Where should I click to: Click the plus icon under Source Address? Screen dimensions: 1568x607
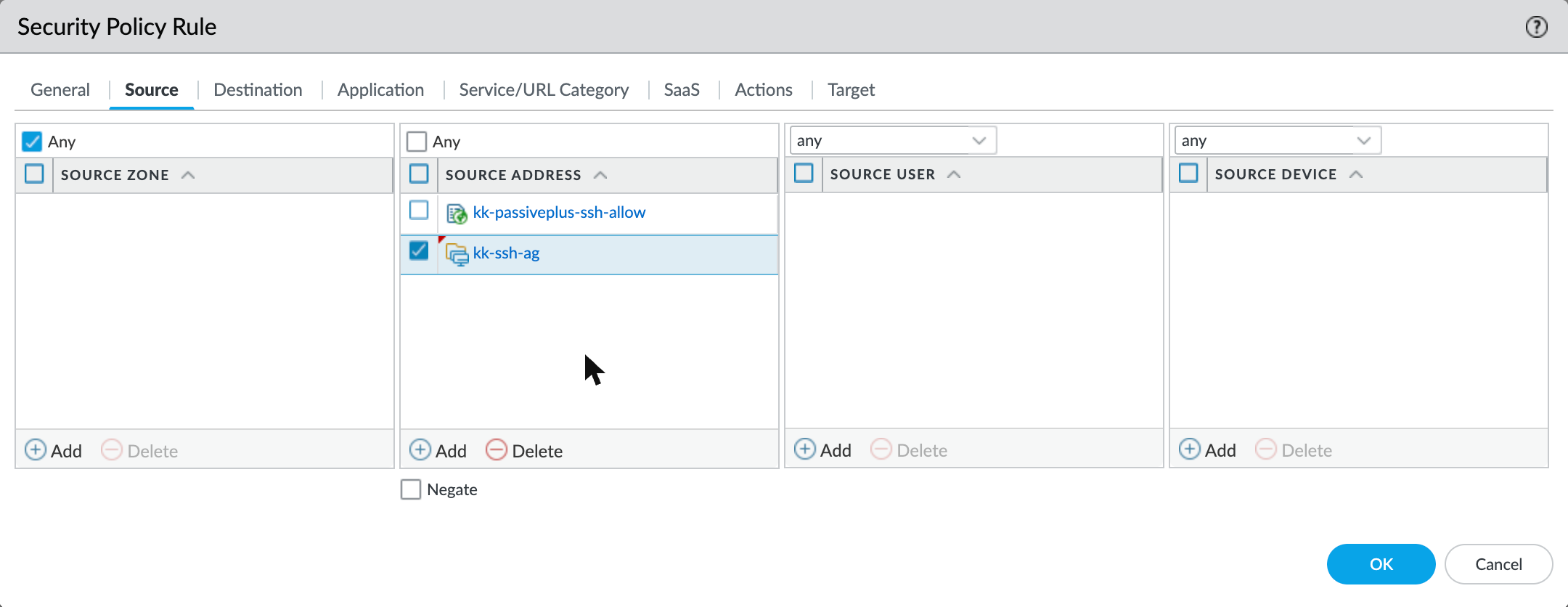420,450
